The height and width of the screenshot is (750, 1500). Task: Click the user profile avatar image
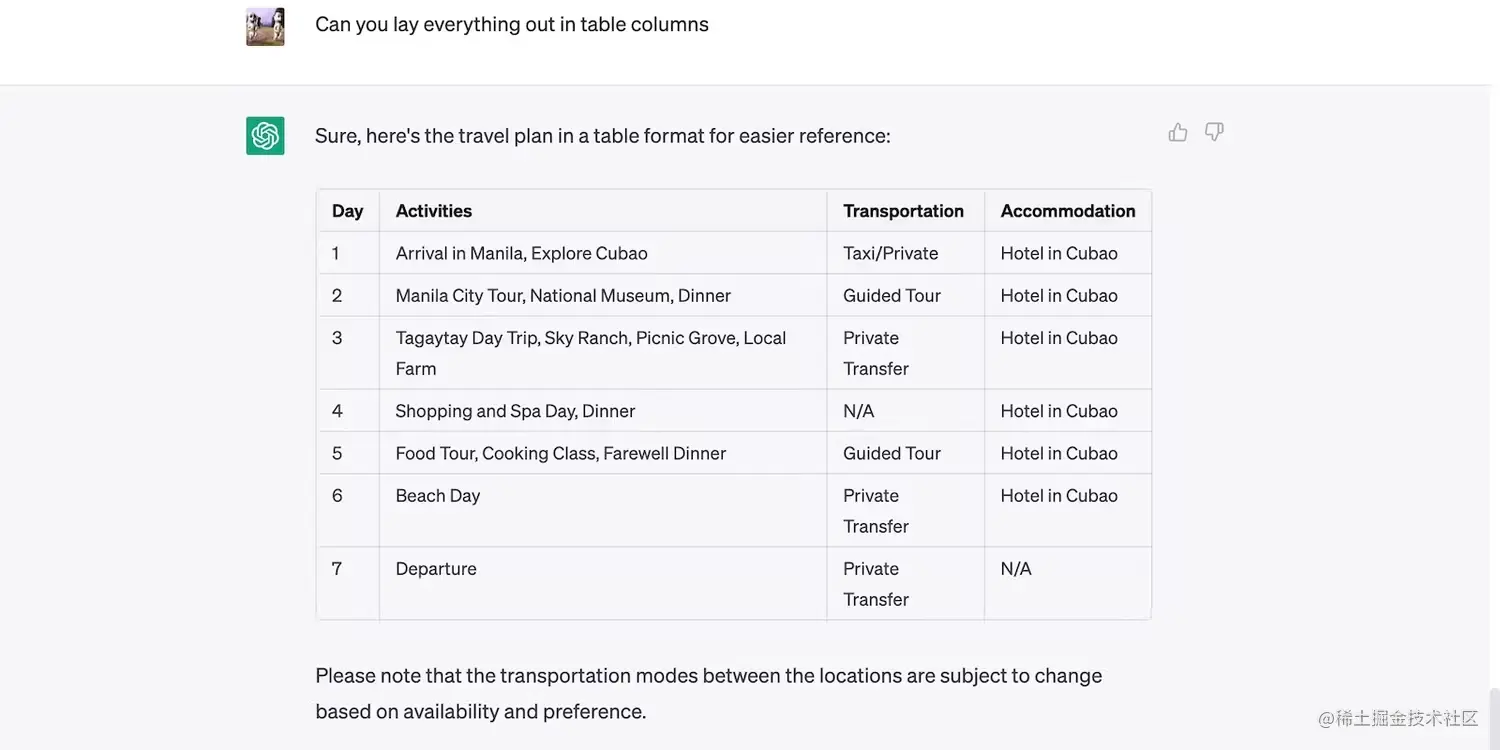(265, 27)
